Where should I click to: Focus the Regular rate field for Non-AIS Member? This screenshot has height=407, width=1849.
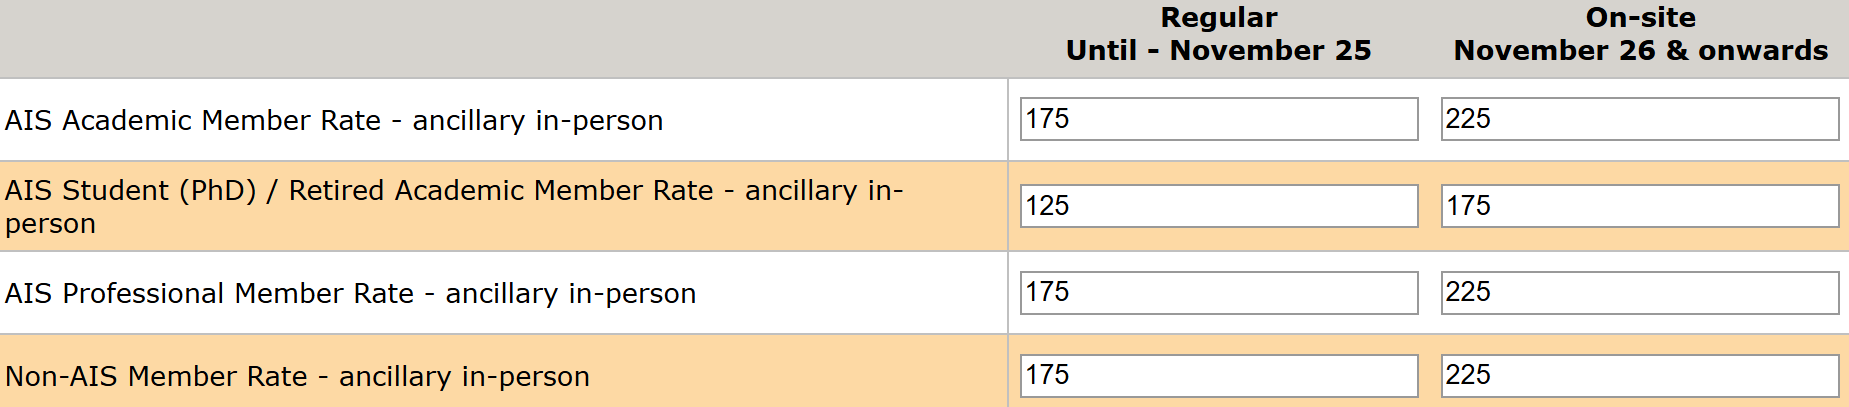[1218, 375]
